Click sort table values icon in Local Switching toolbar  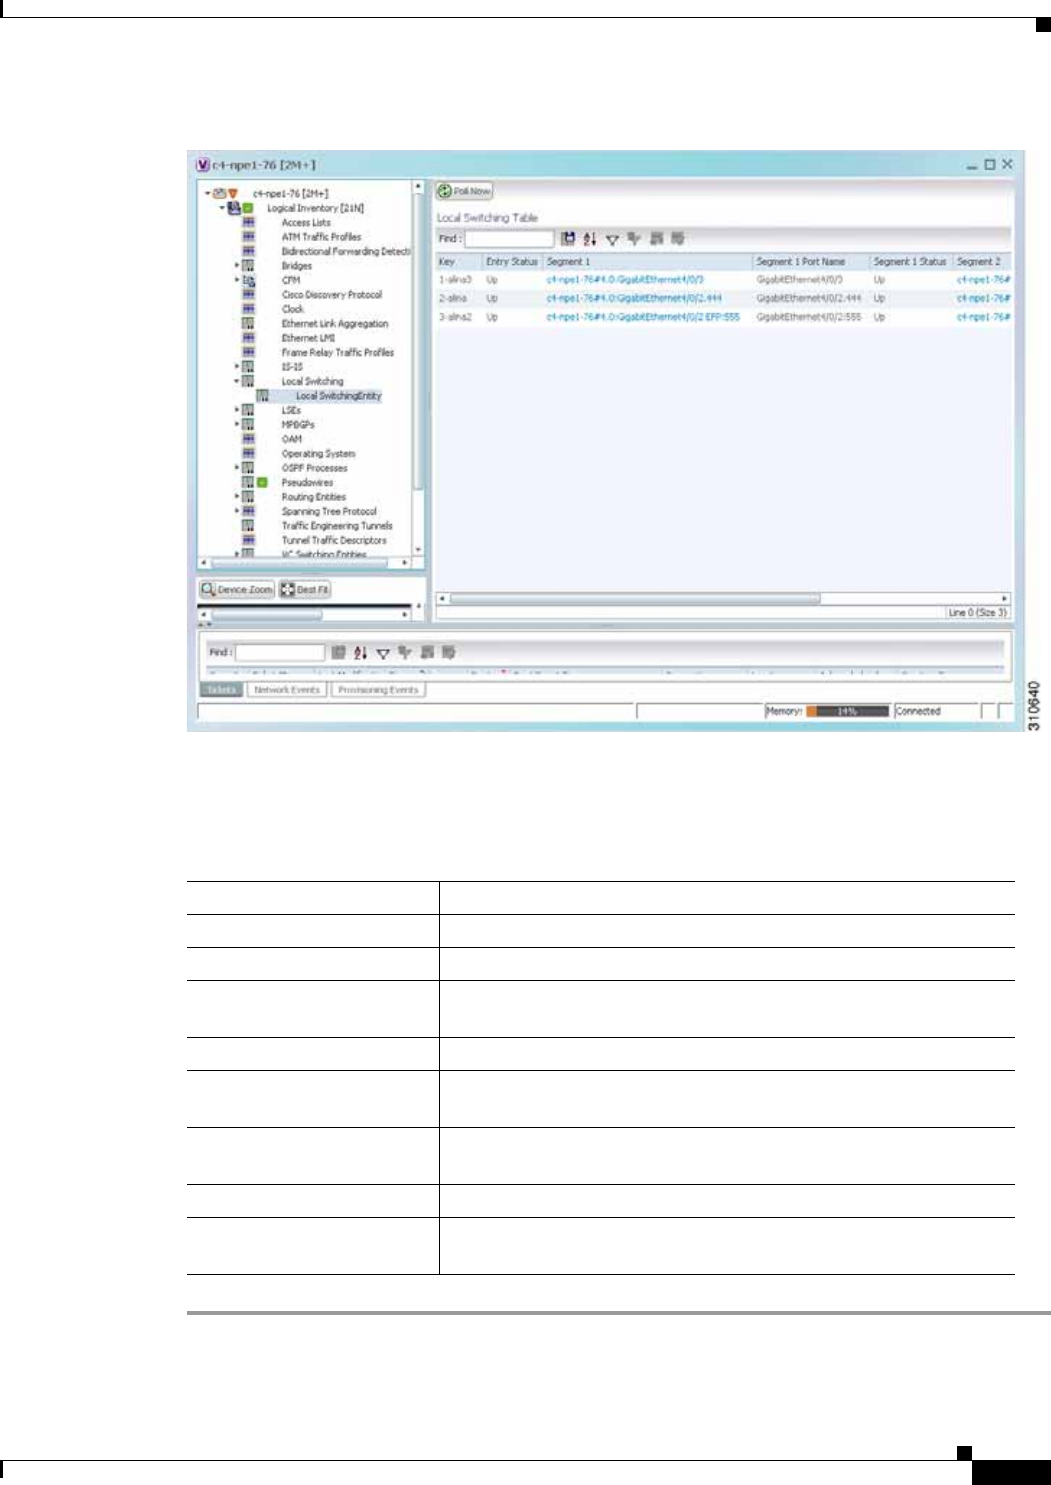(590, 239)
